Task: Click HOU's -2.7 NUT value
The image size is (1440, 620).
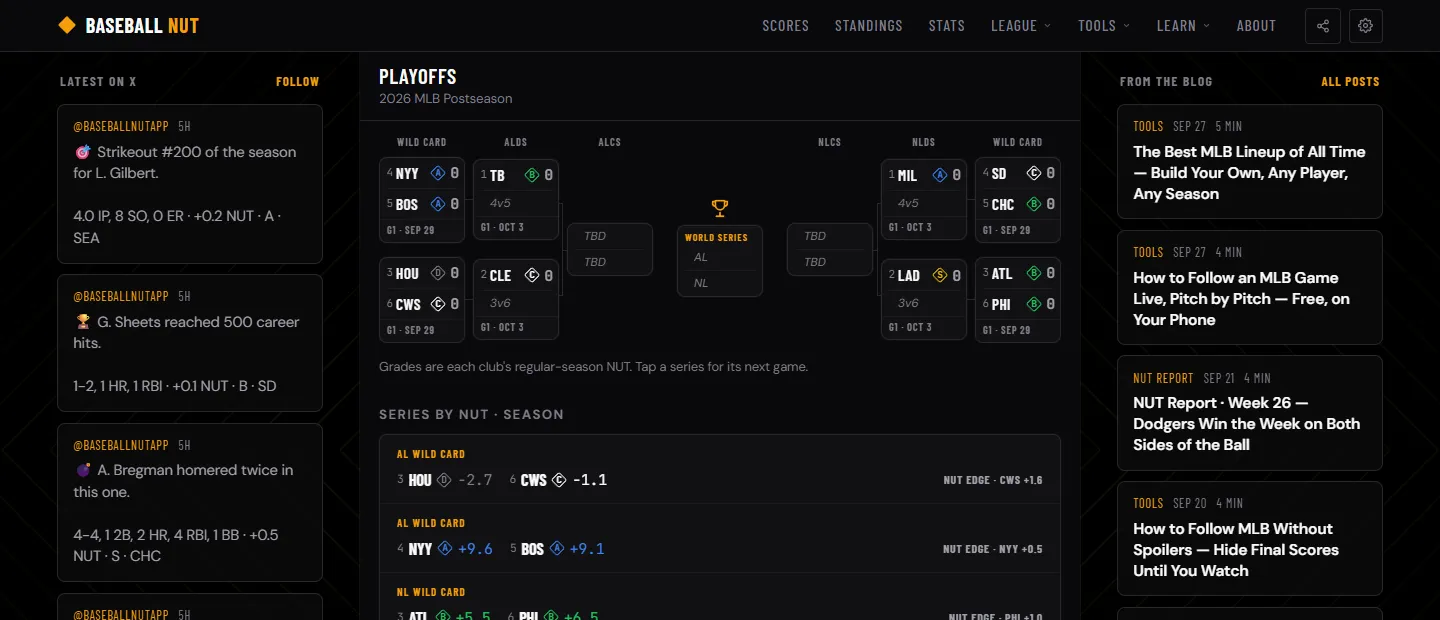Action: [475, 480]
